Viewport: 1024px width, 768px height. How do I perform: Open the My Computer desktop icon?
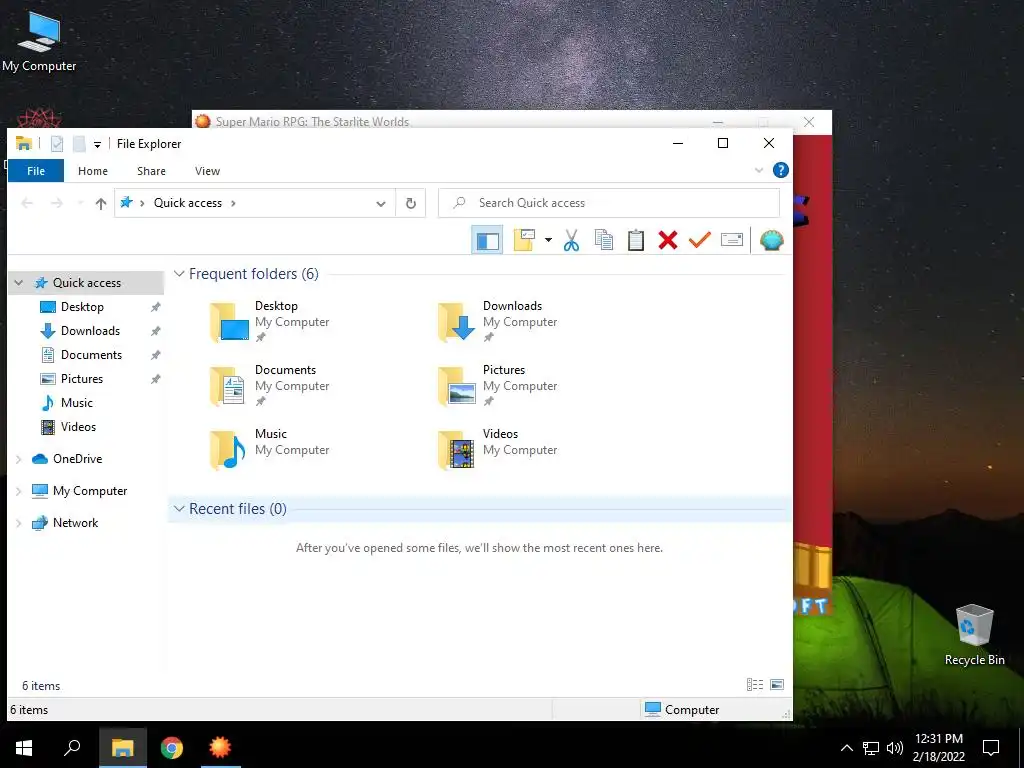click(39, 42)
